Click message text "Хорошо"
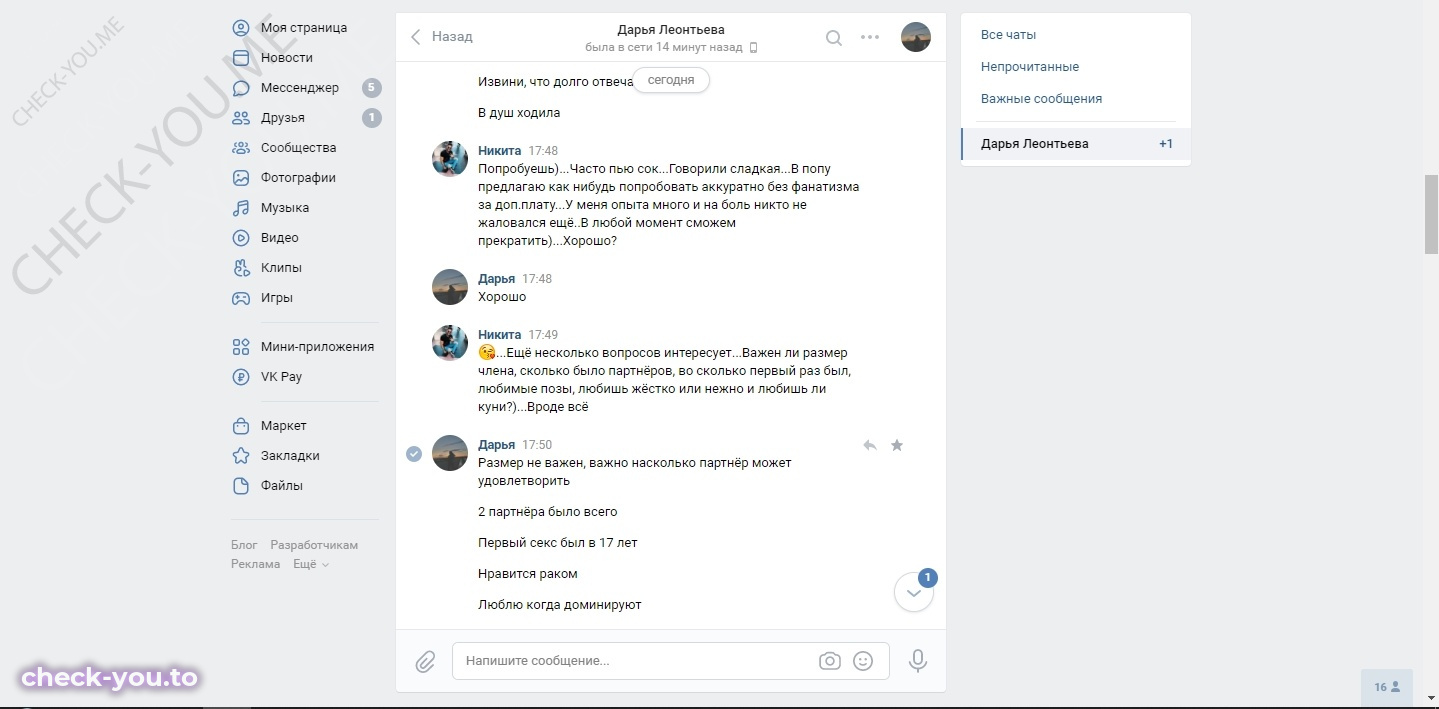This screenshot has width=1439, height=709. 502,297
